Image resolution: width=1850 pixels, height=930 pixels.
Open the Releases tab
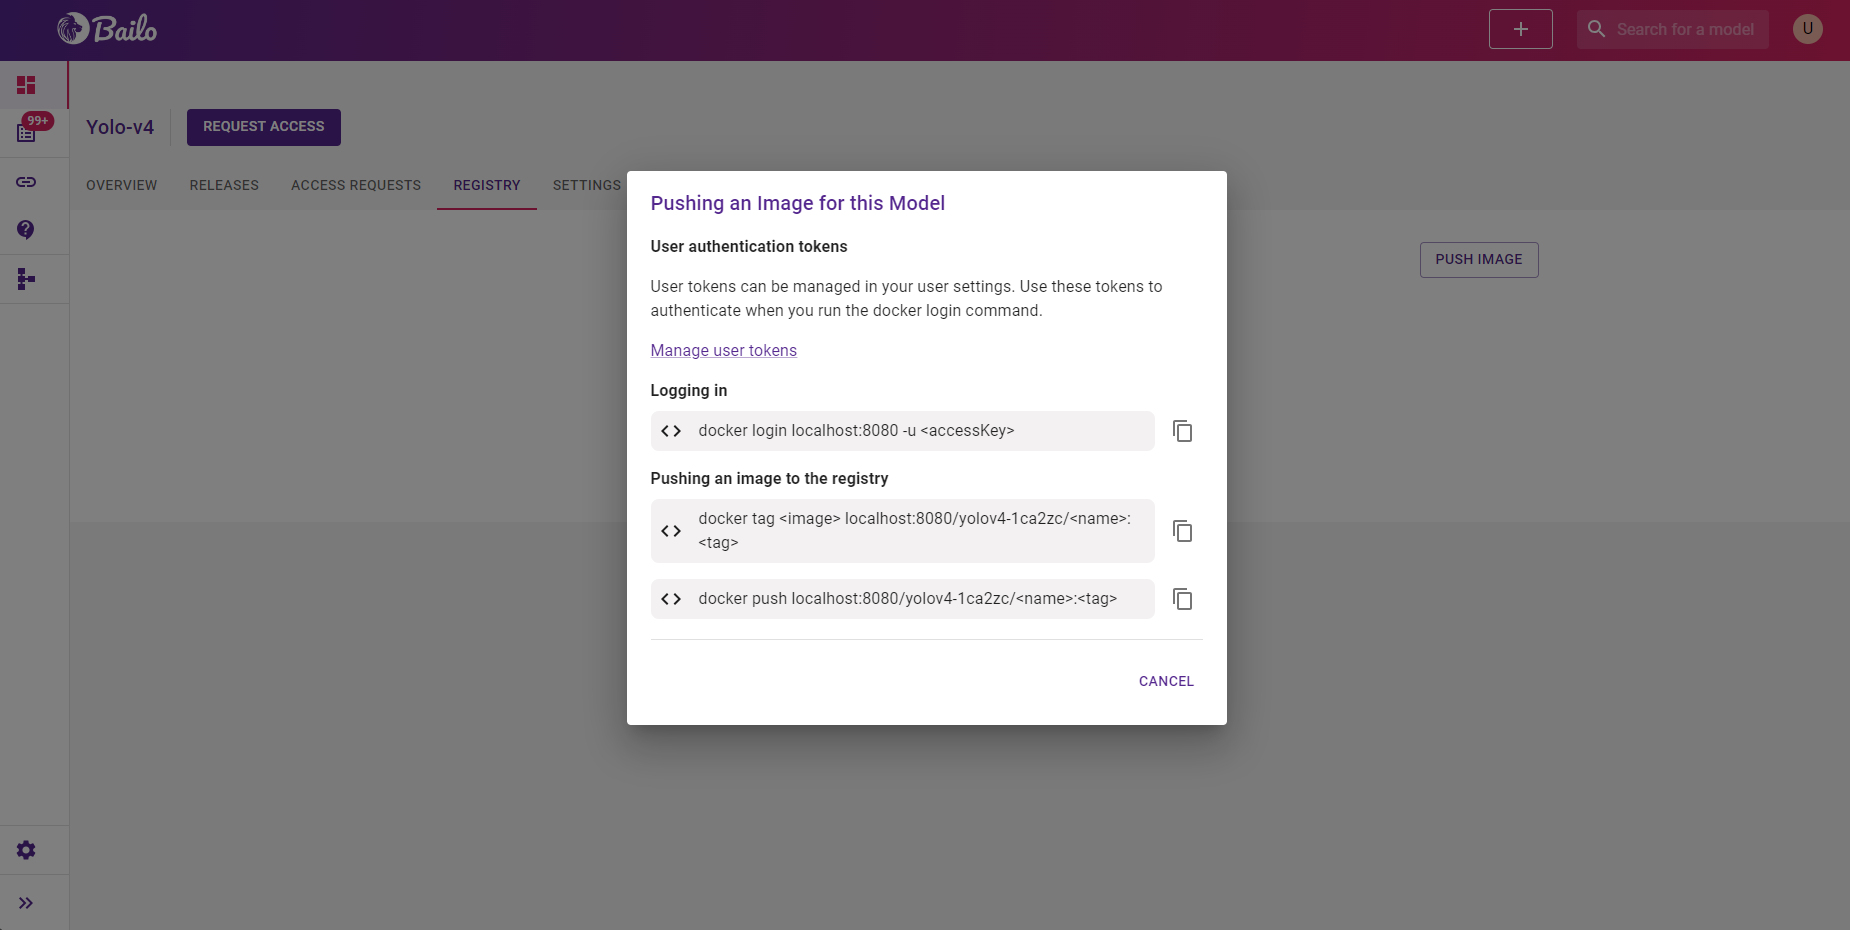[x=224, y=185]
